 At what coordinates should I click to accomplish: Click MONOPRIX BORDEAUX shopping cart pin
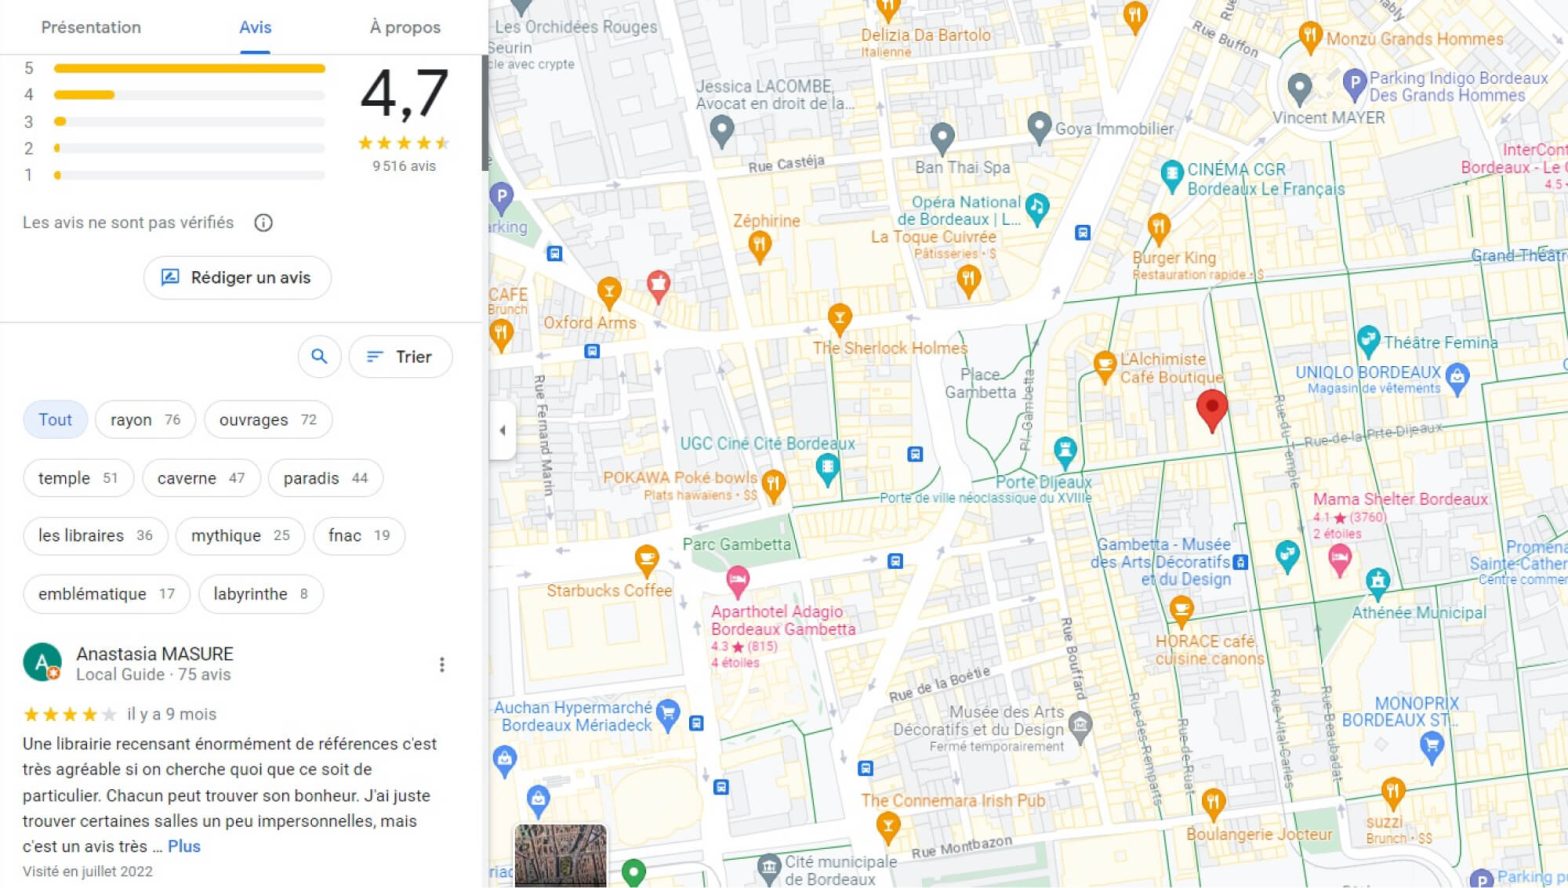[x=1432, y=746]
